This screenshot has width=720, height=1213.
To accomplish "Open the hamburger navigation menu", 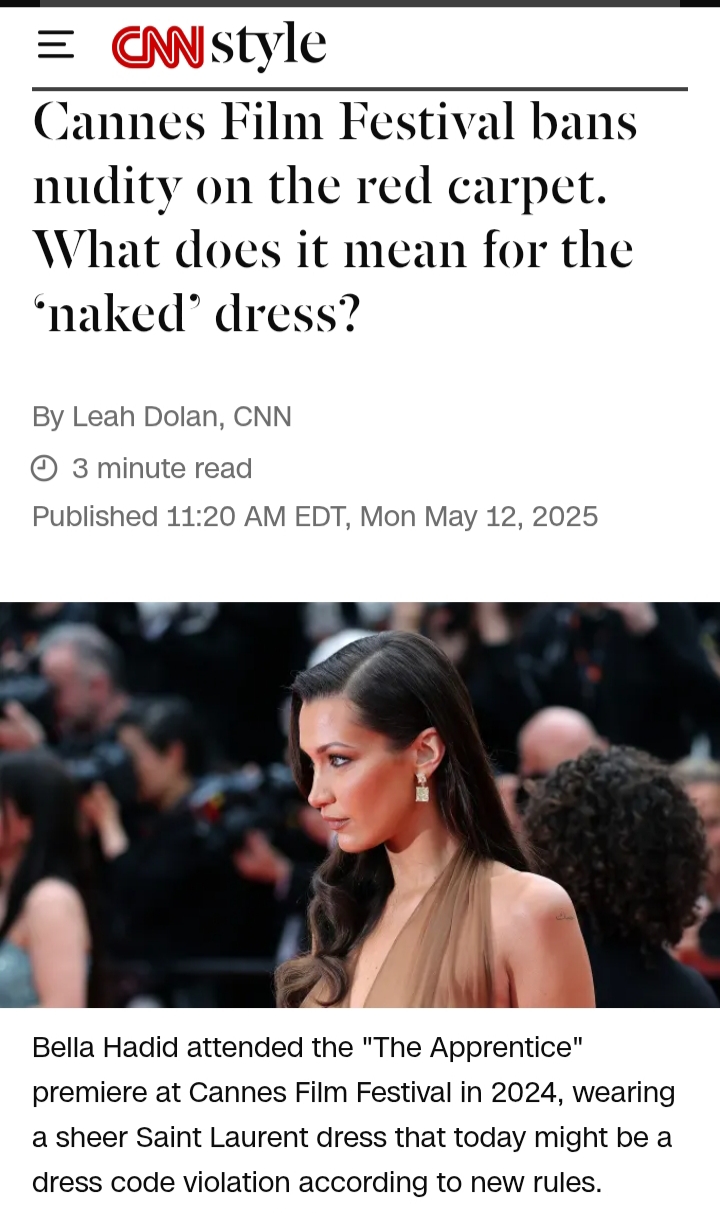I will point(56,45).
